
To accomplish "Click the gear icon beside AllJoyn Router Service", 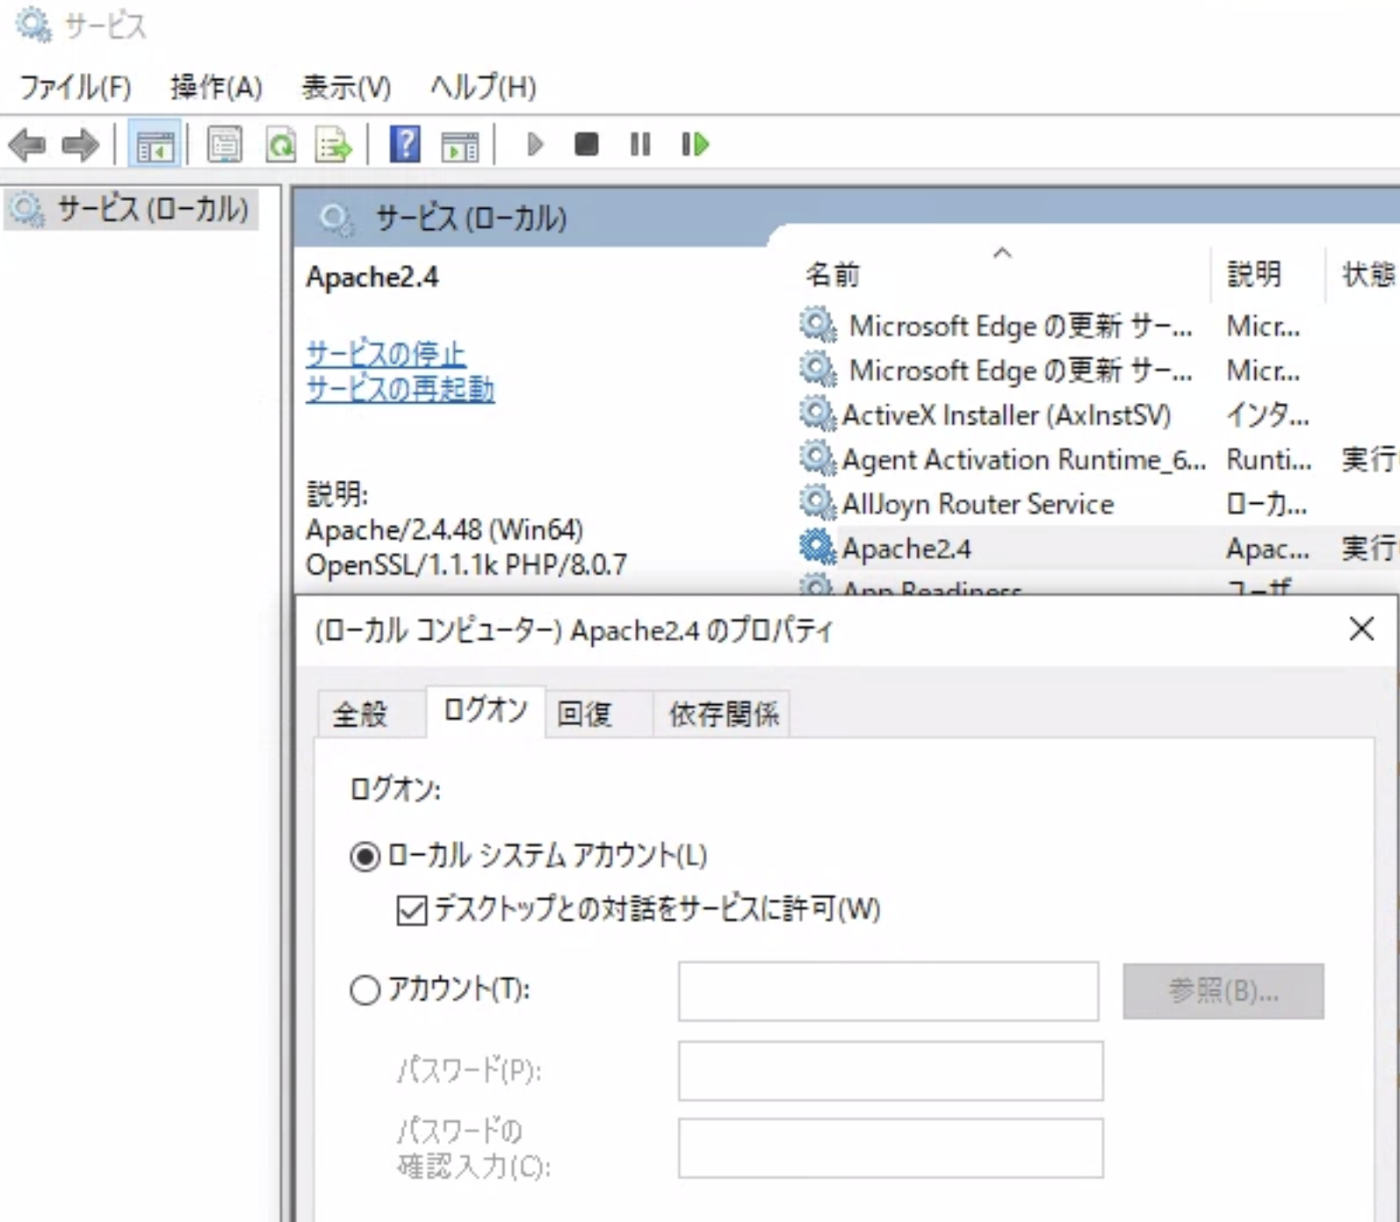I will pyautogui.click(x=817, y=502).
